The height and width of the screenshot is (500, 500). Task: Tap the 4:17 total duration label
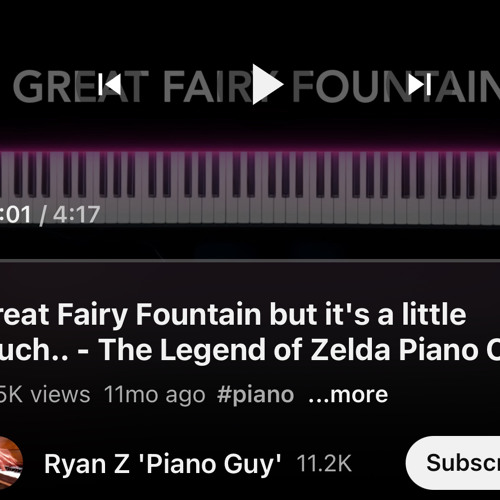point(77,214)
